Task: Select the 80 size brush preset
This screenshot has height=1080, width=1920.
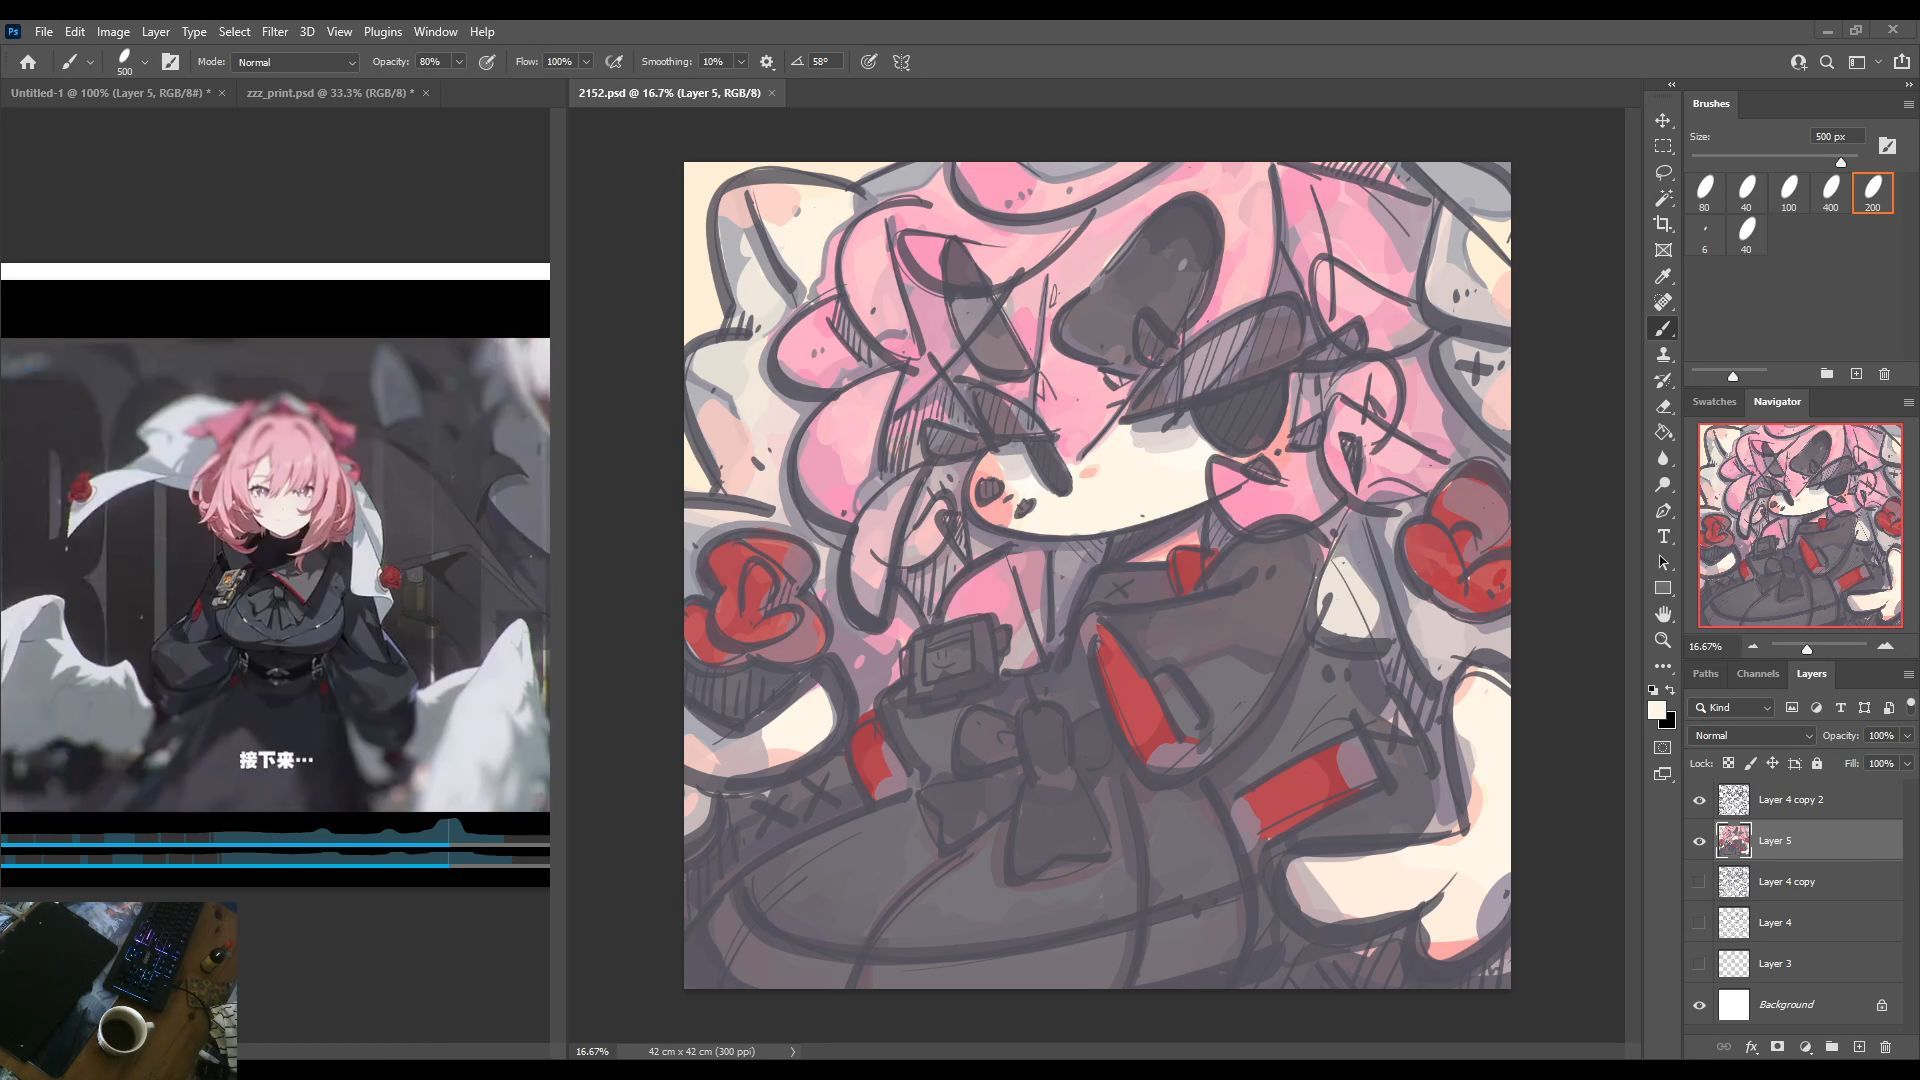Action: 1704,193
